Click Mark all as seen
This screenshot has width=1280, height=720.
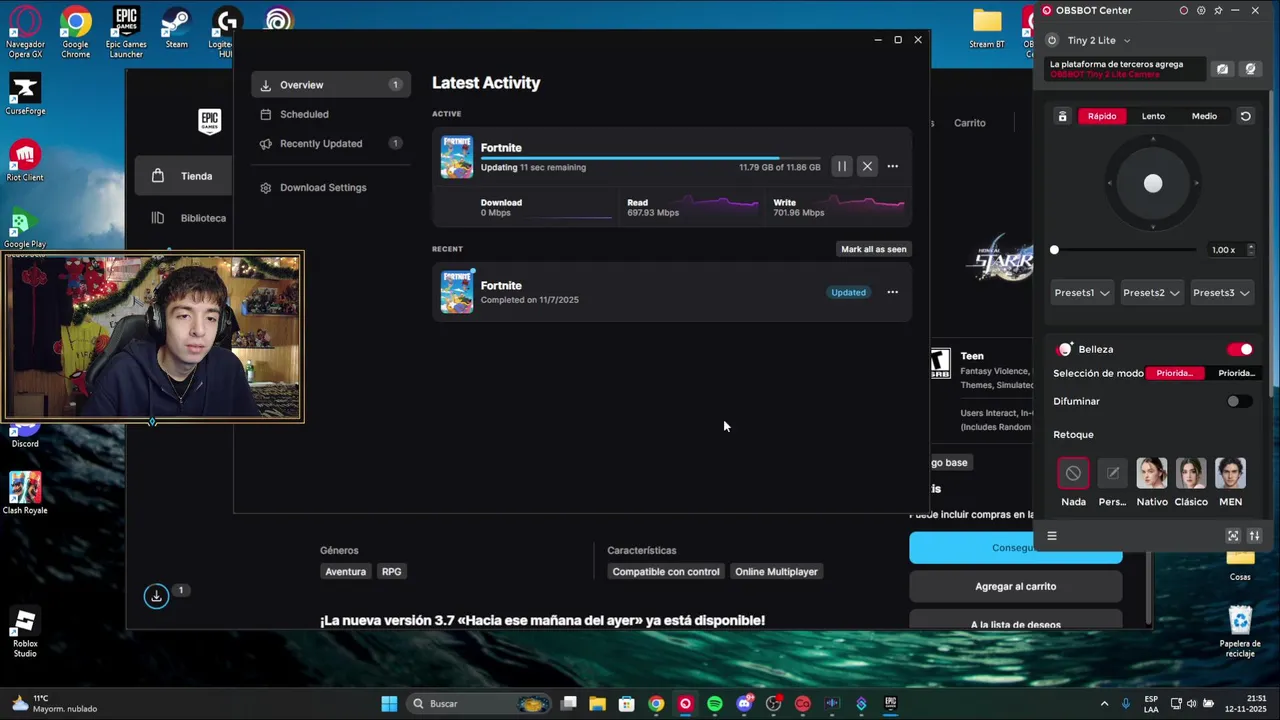(x=874, y=249)
